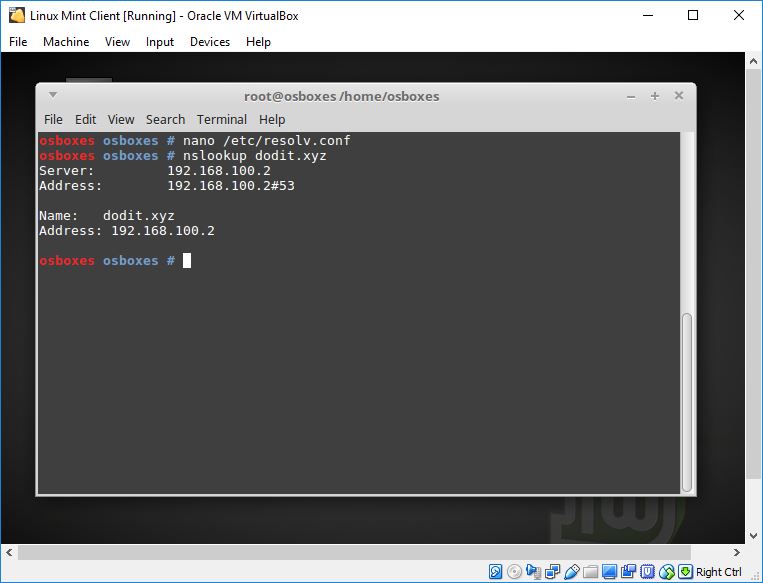Minimize the terminal window
The width and height of the screenshot is (763, 583).
pyautogui.click(x=631, y=96)
